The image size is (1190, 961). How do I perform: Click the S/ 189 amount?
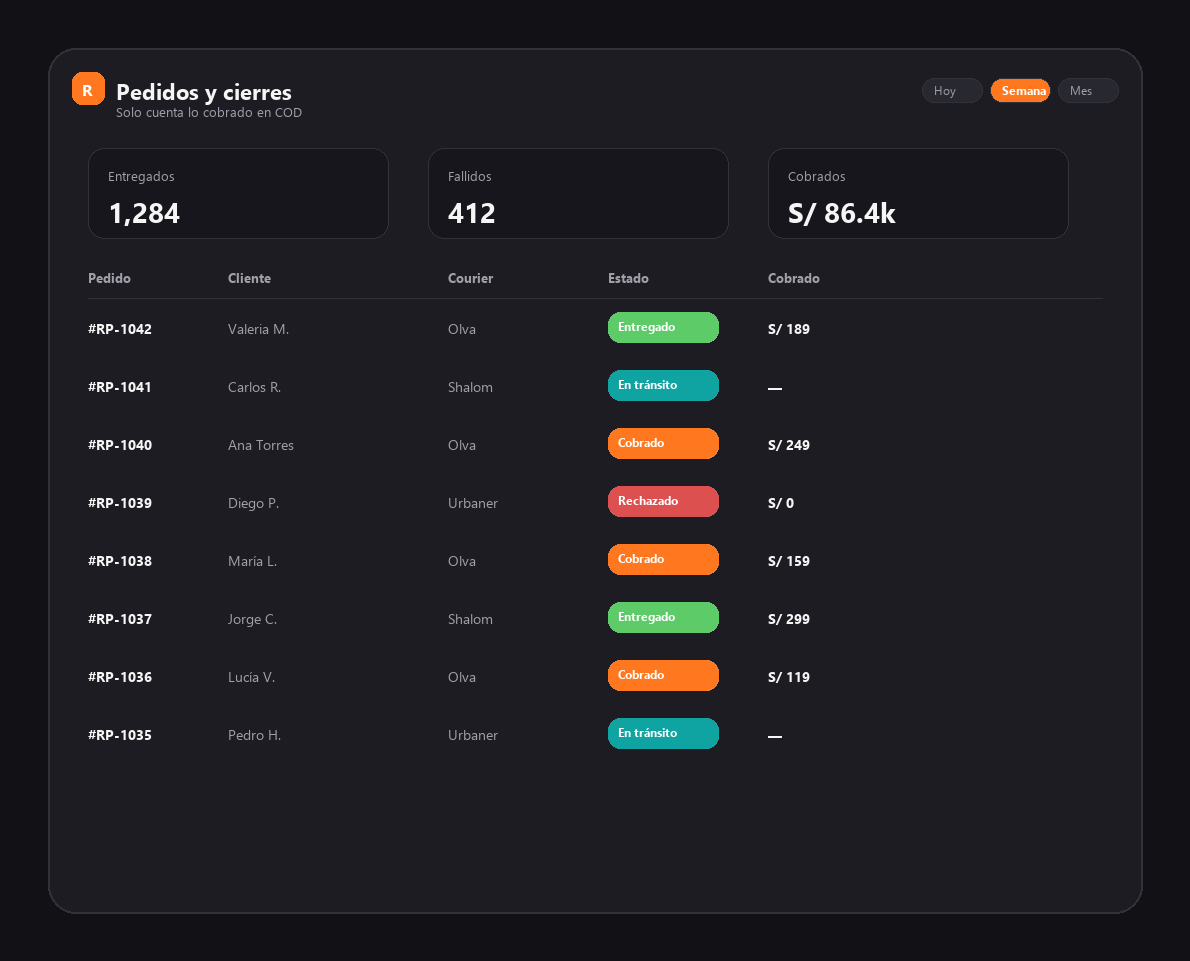click(x=789, y=329)
